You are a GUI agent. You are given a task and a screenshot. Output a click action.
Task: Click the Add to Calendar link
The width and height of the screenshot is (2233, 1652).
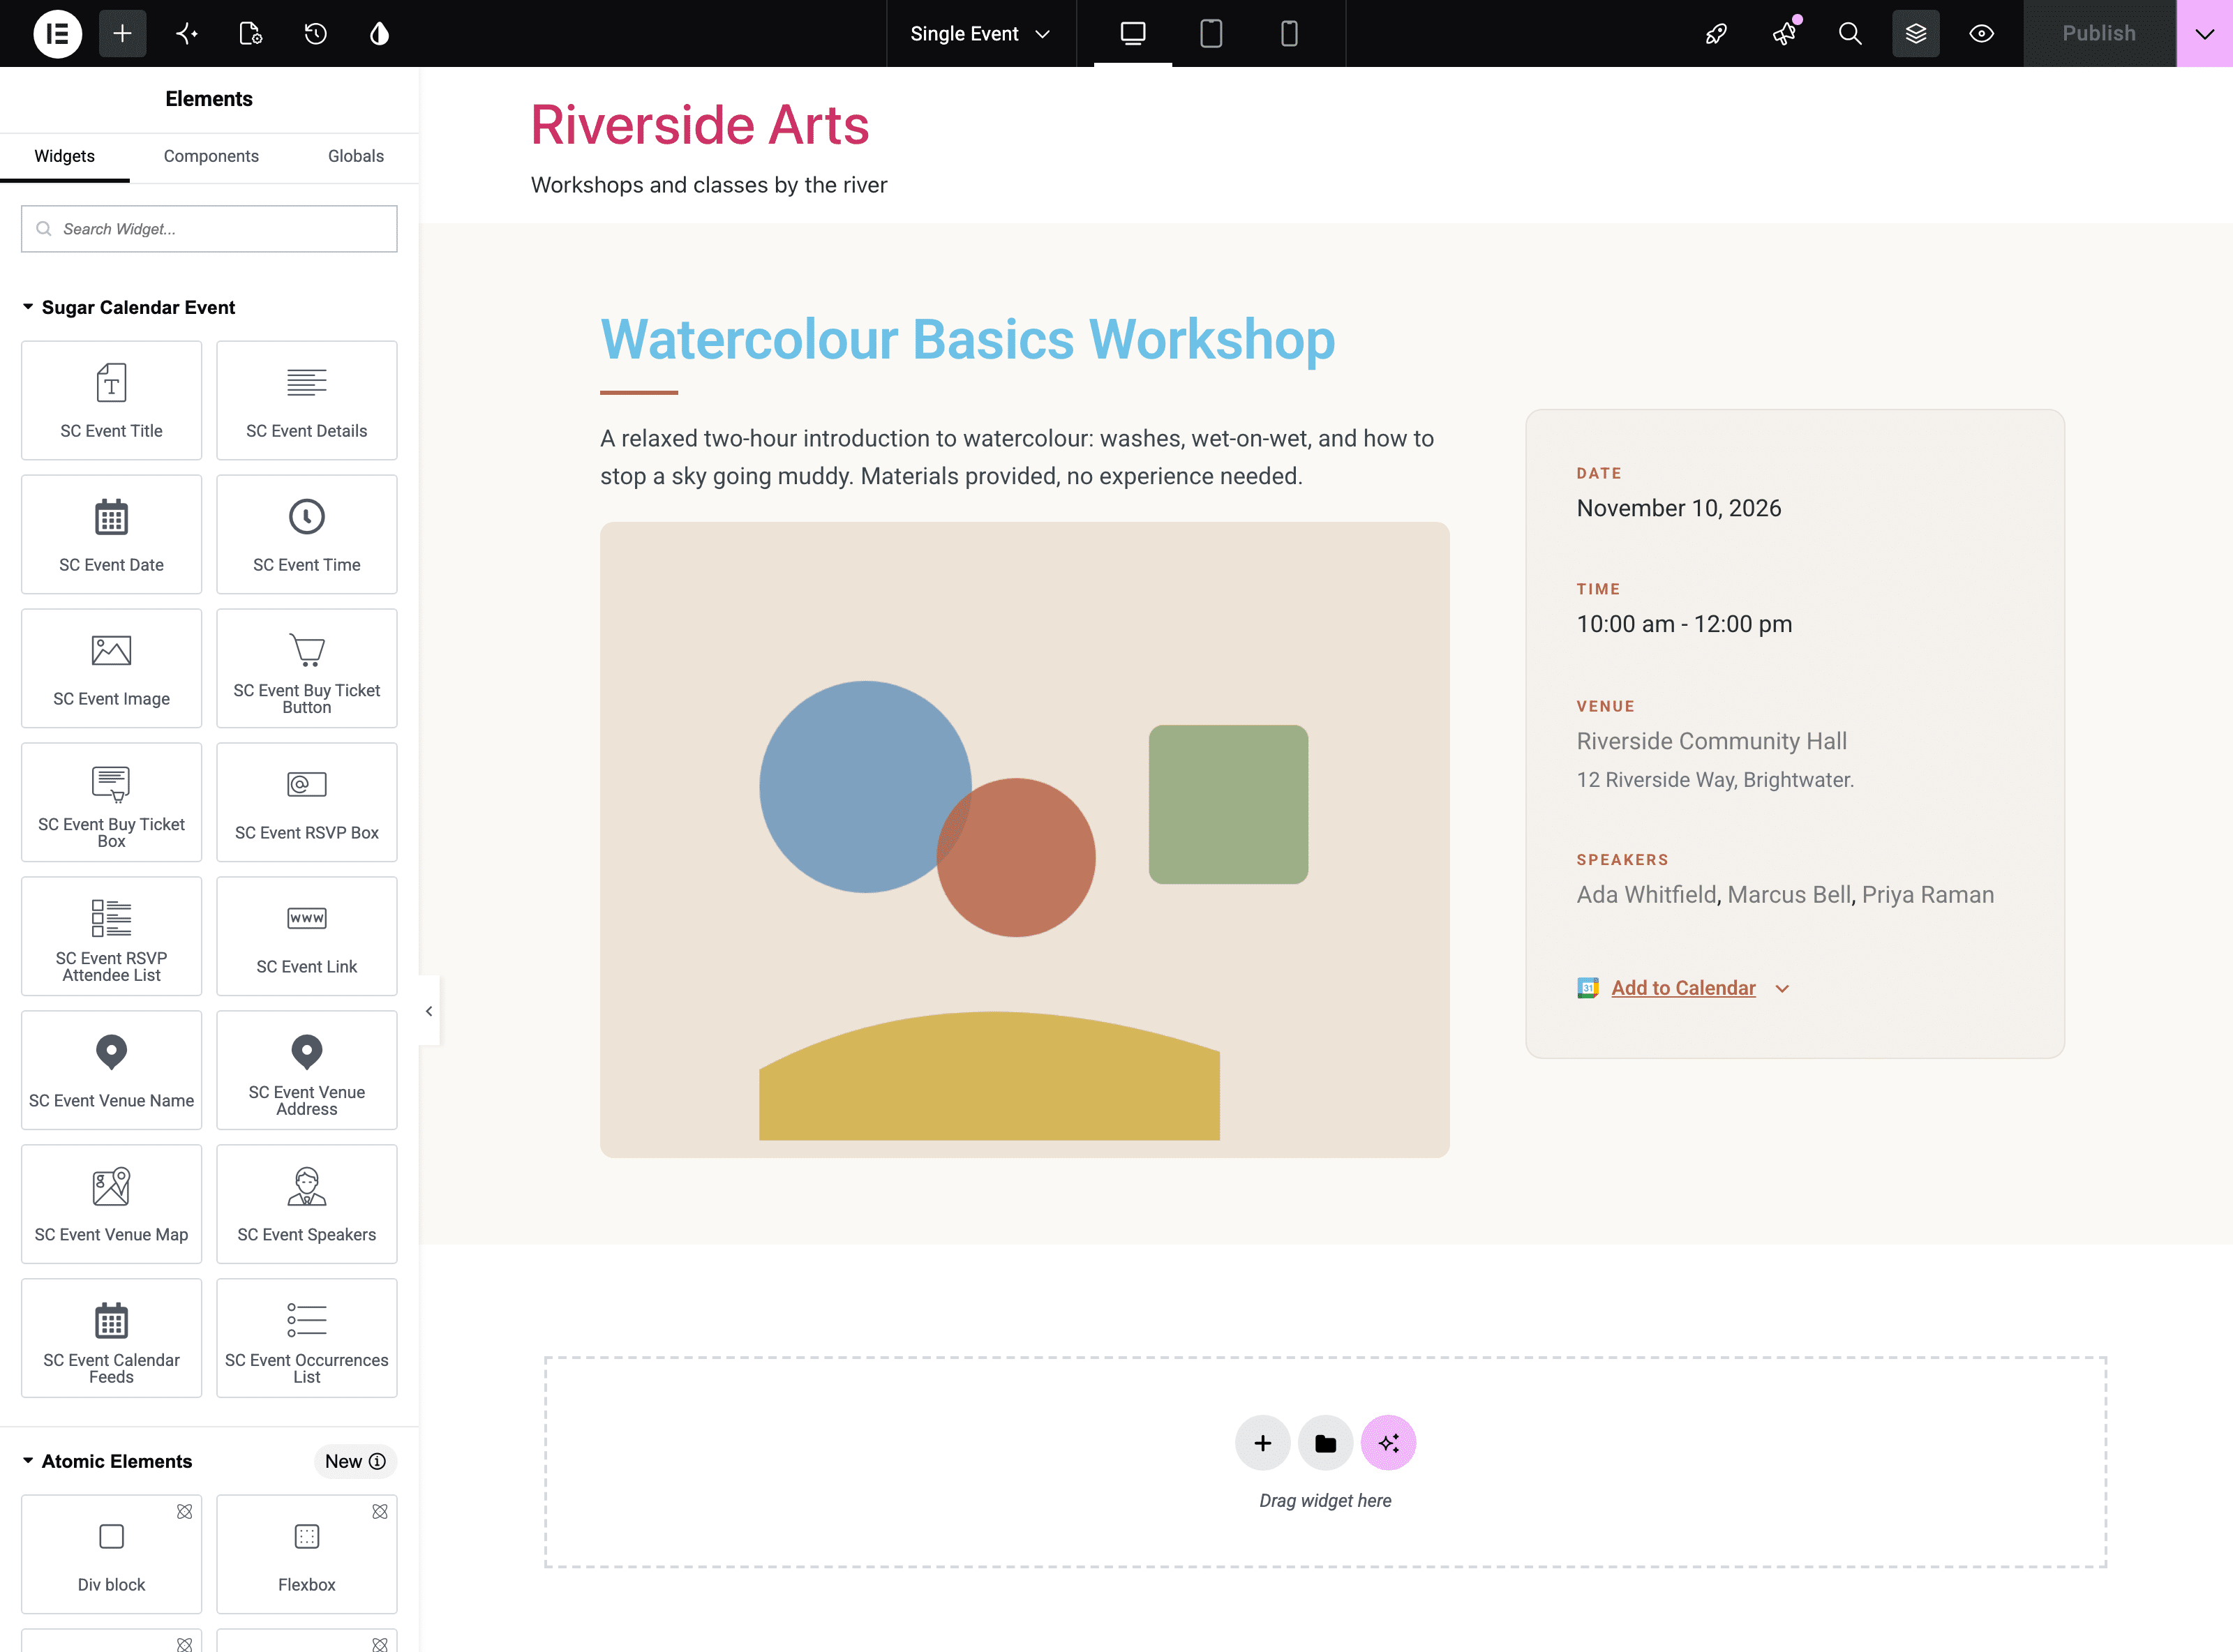[x=1684, y=988]
